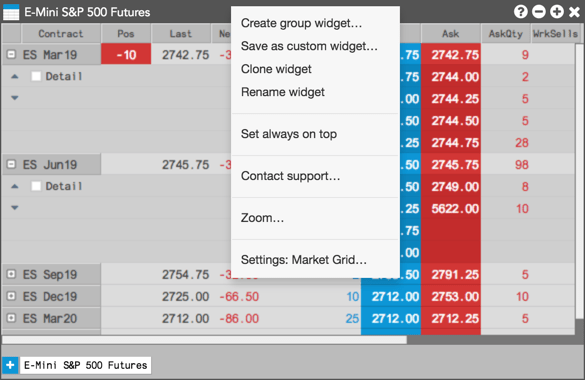
Task: Expand the ES Dec19 contract row
Action: (x=11, y=296)
